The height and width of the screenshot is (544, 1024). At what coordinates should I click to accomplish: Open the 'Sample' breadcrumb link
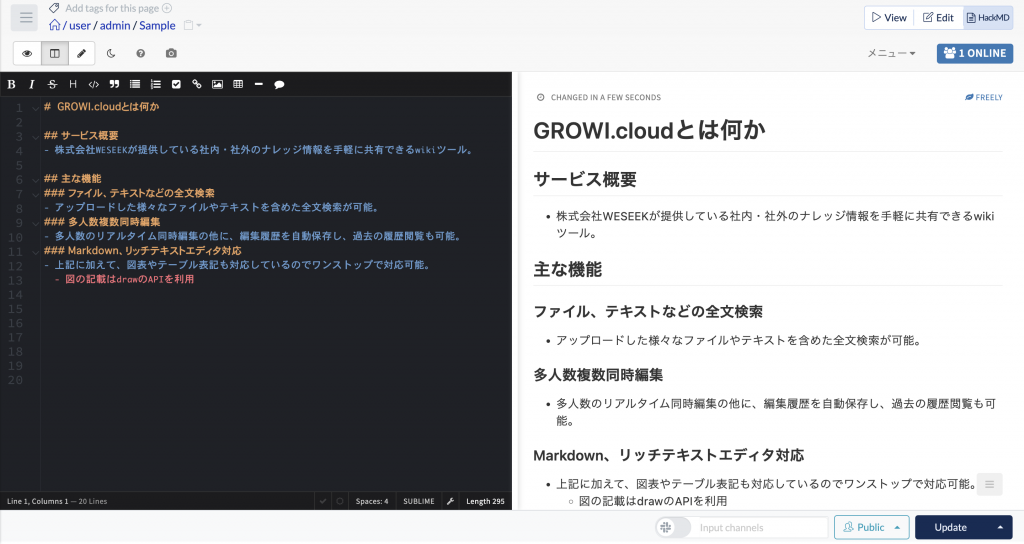157,25
